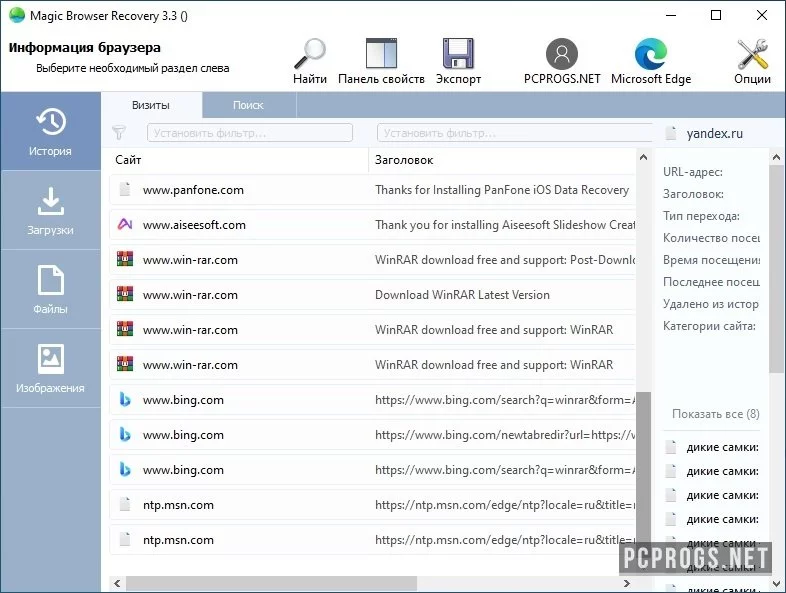Select the www.panfone.com row

(373, 189)
